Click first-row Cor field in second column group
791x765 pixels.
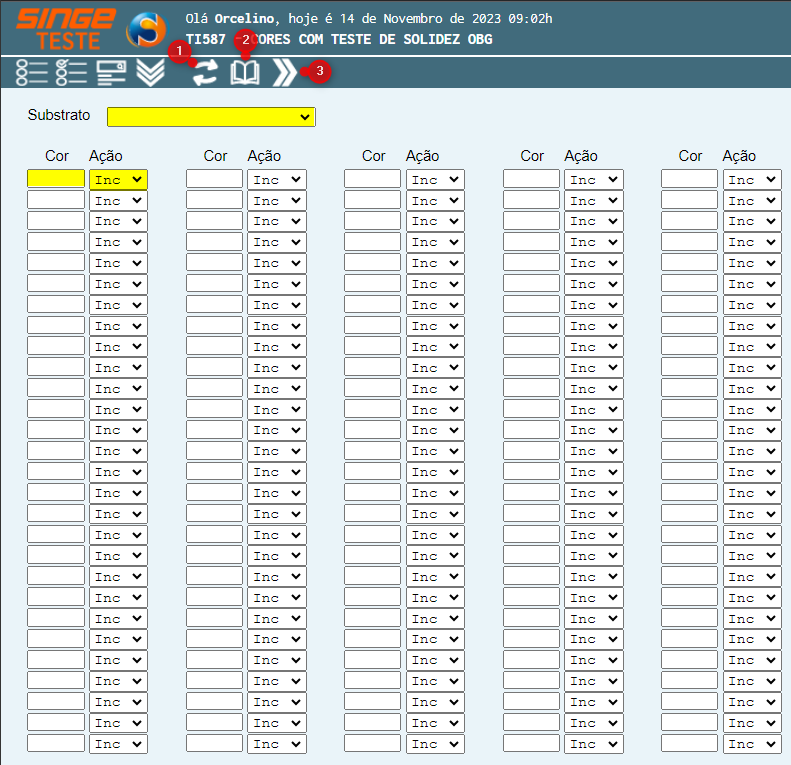[x=214, y=179]
